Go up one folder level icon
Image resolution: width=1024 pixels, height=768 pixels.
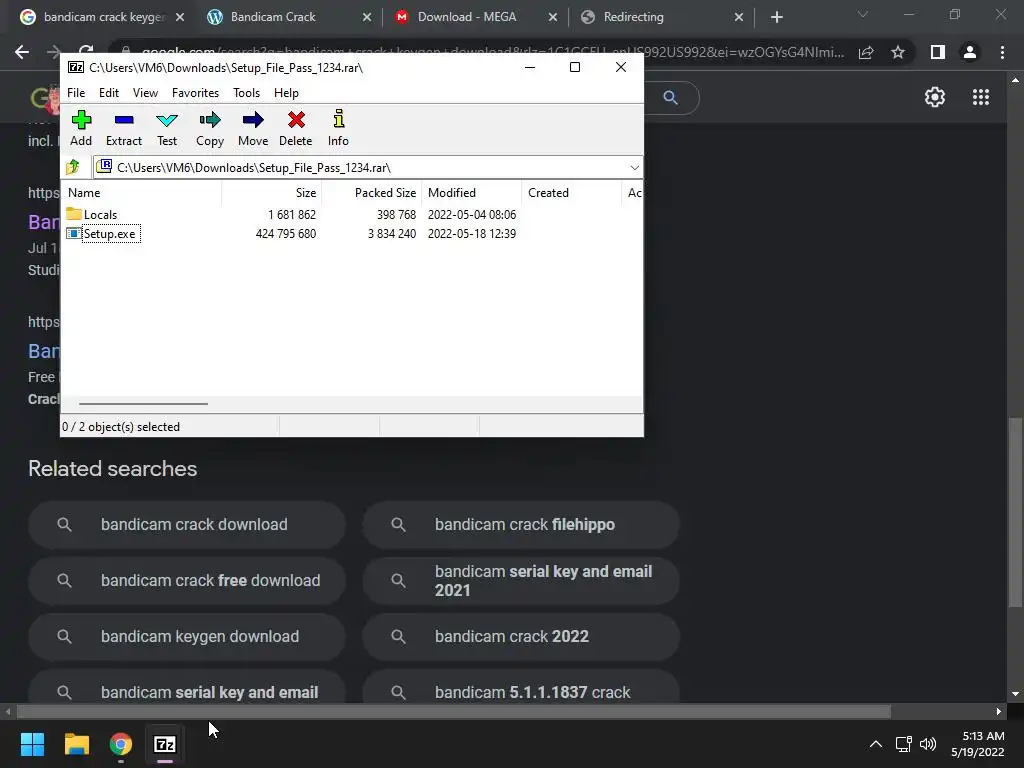[x=72, y=167]
